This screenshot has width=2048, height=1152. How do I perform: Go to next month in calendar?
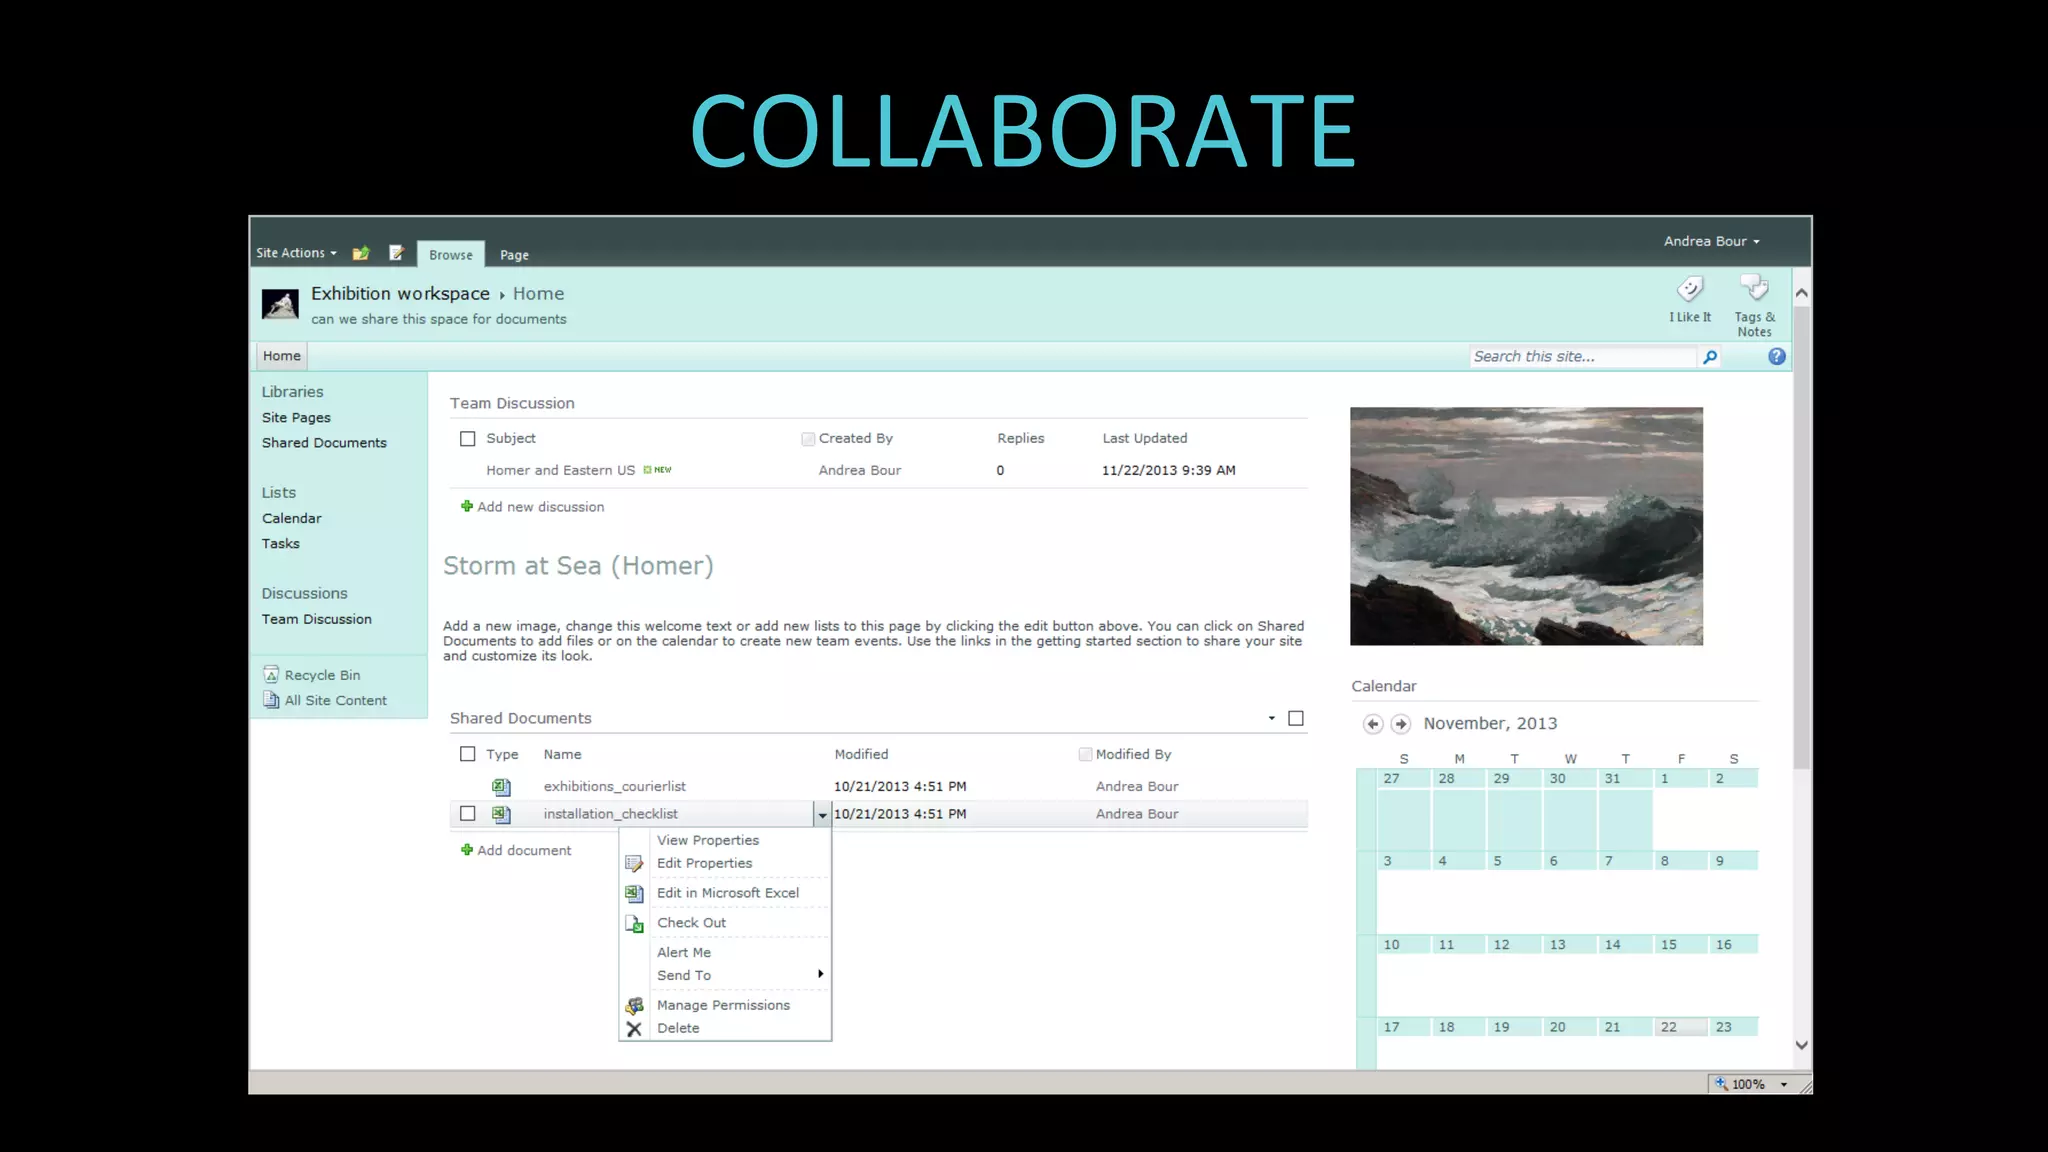(x=1401, y=724)
